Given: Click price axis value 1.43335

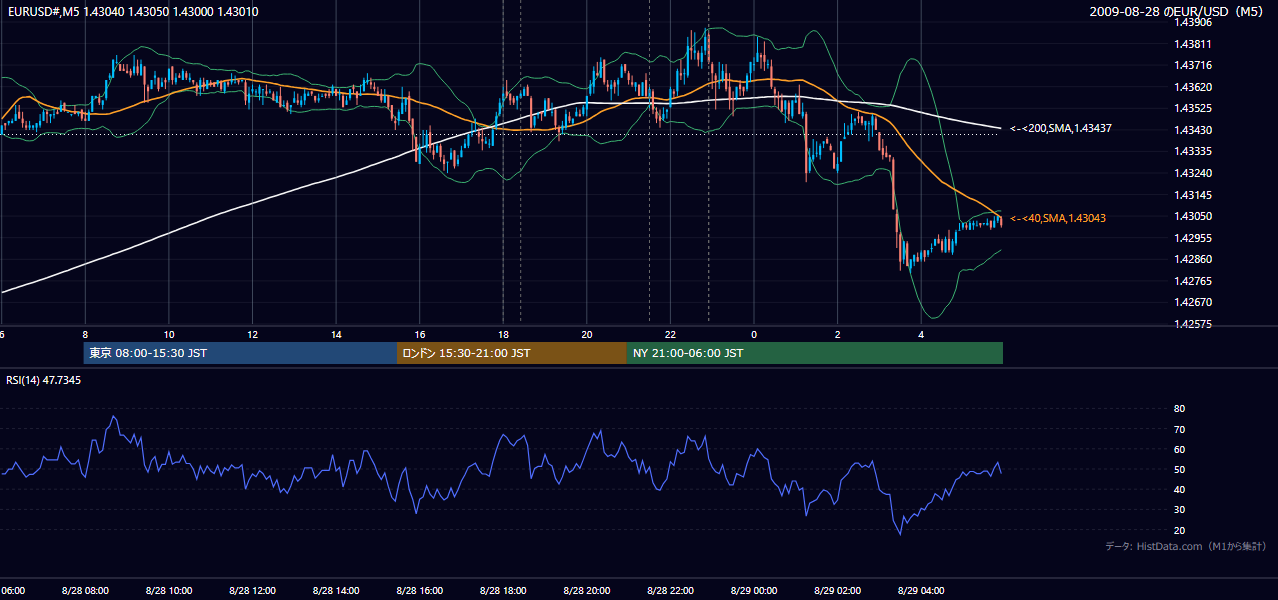Looking at the screenshot, I should click(1192, 151).
